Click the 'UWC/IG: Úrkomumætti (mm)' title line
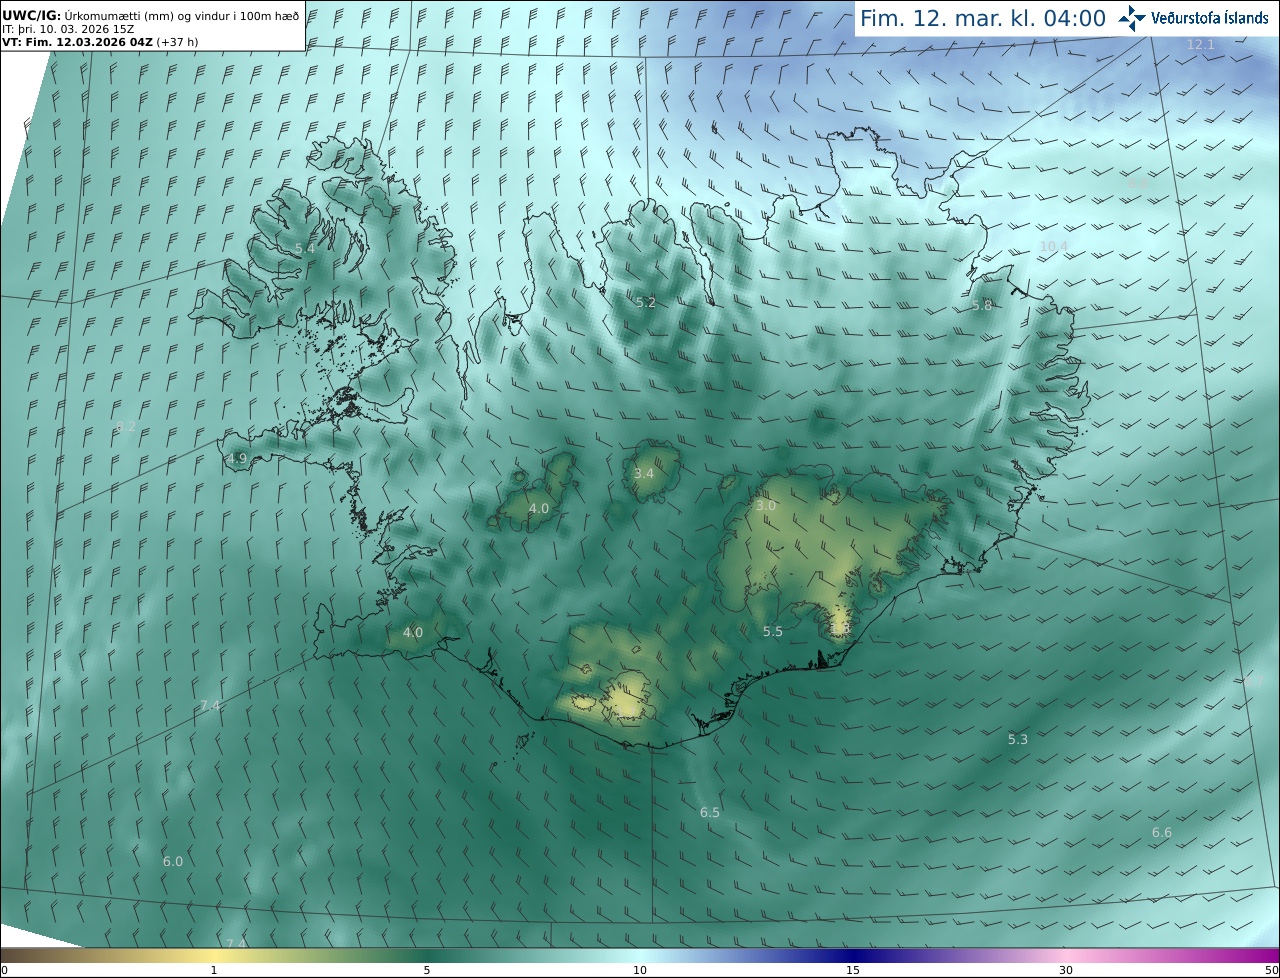 151,15
